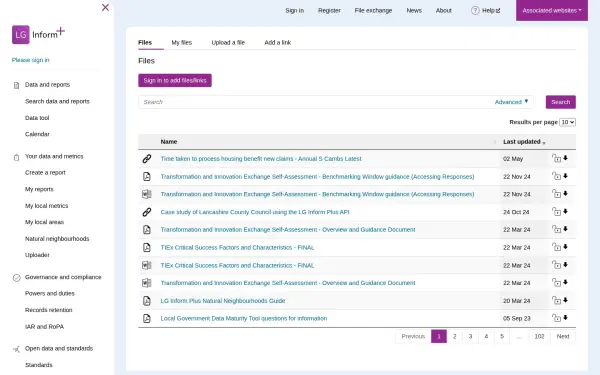Open Calendar in the sidebar
Image resolution: width=600 pixels, height=375 pixels.
click(37, 134)
